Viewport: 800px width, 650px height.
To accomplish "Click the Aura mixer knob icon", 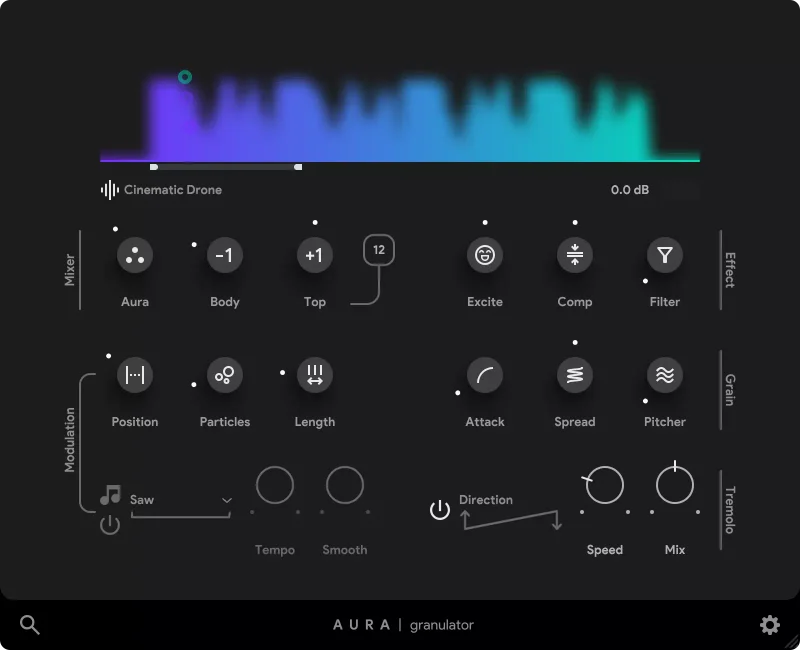I will (x=135, y=255).
